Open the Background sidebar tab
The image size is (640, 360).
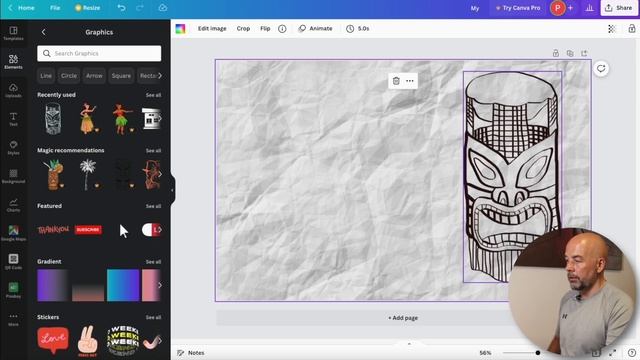[x=13, y=176]
